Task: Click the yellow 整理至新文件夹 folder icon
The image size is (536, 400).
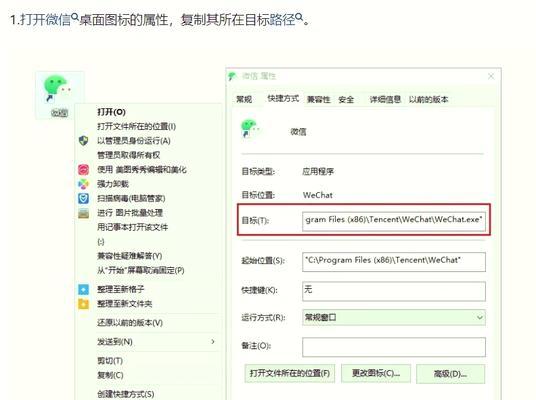Action: (83, 304)
